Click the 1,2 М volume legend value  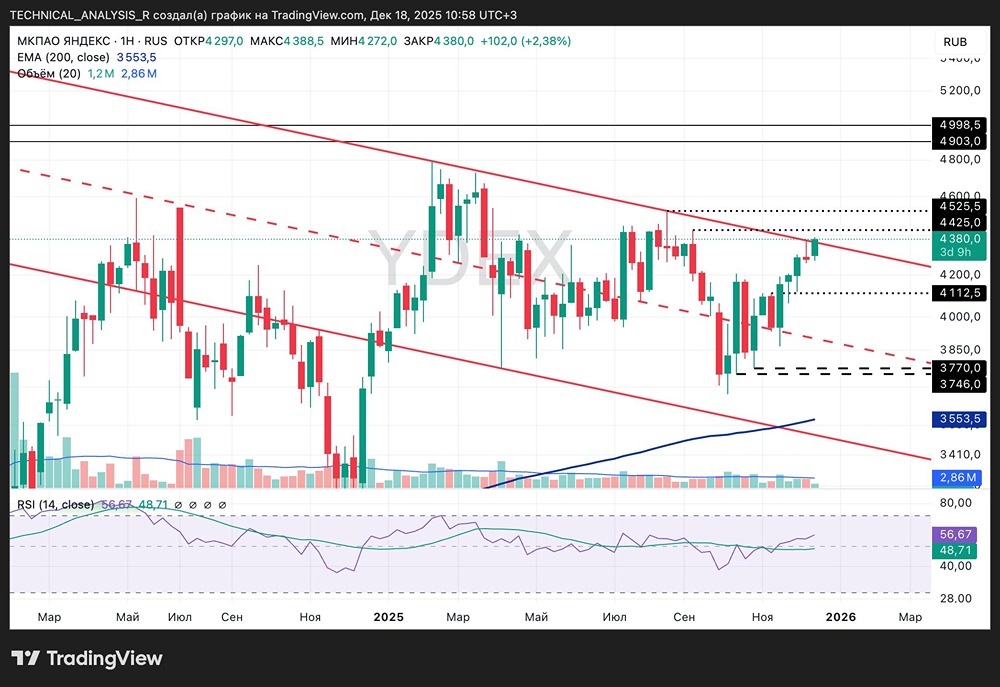tap(101, 73)
